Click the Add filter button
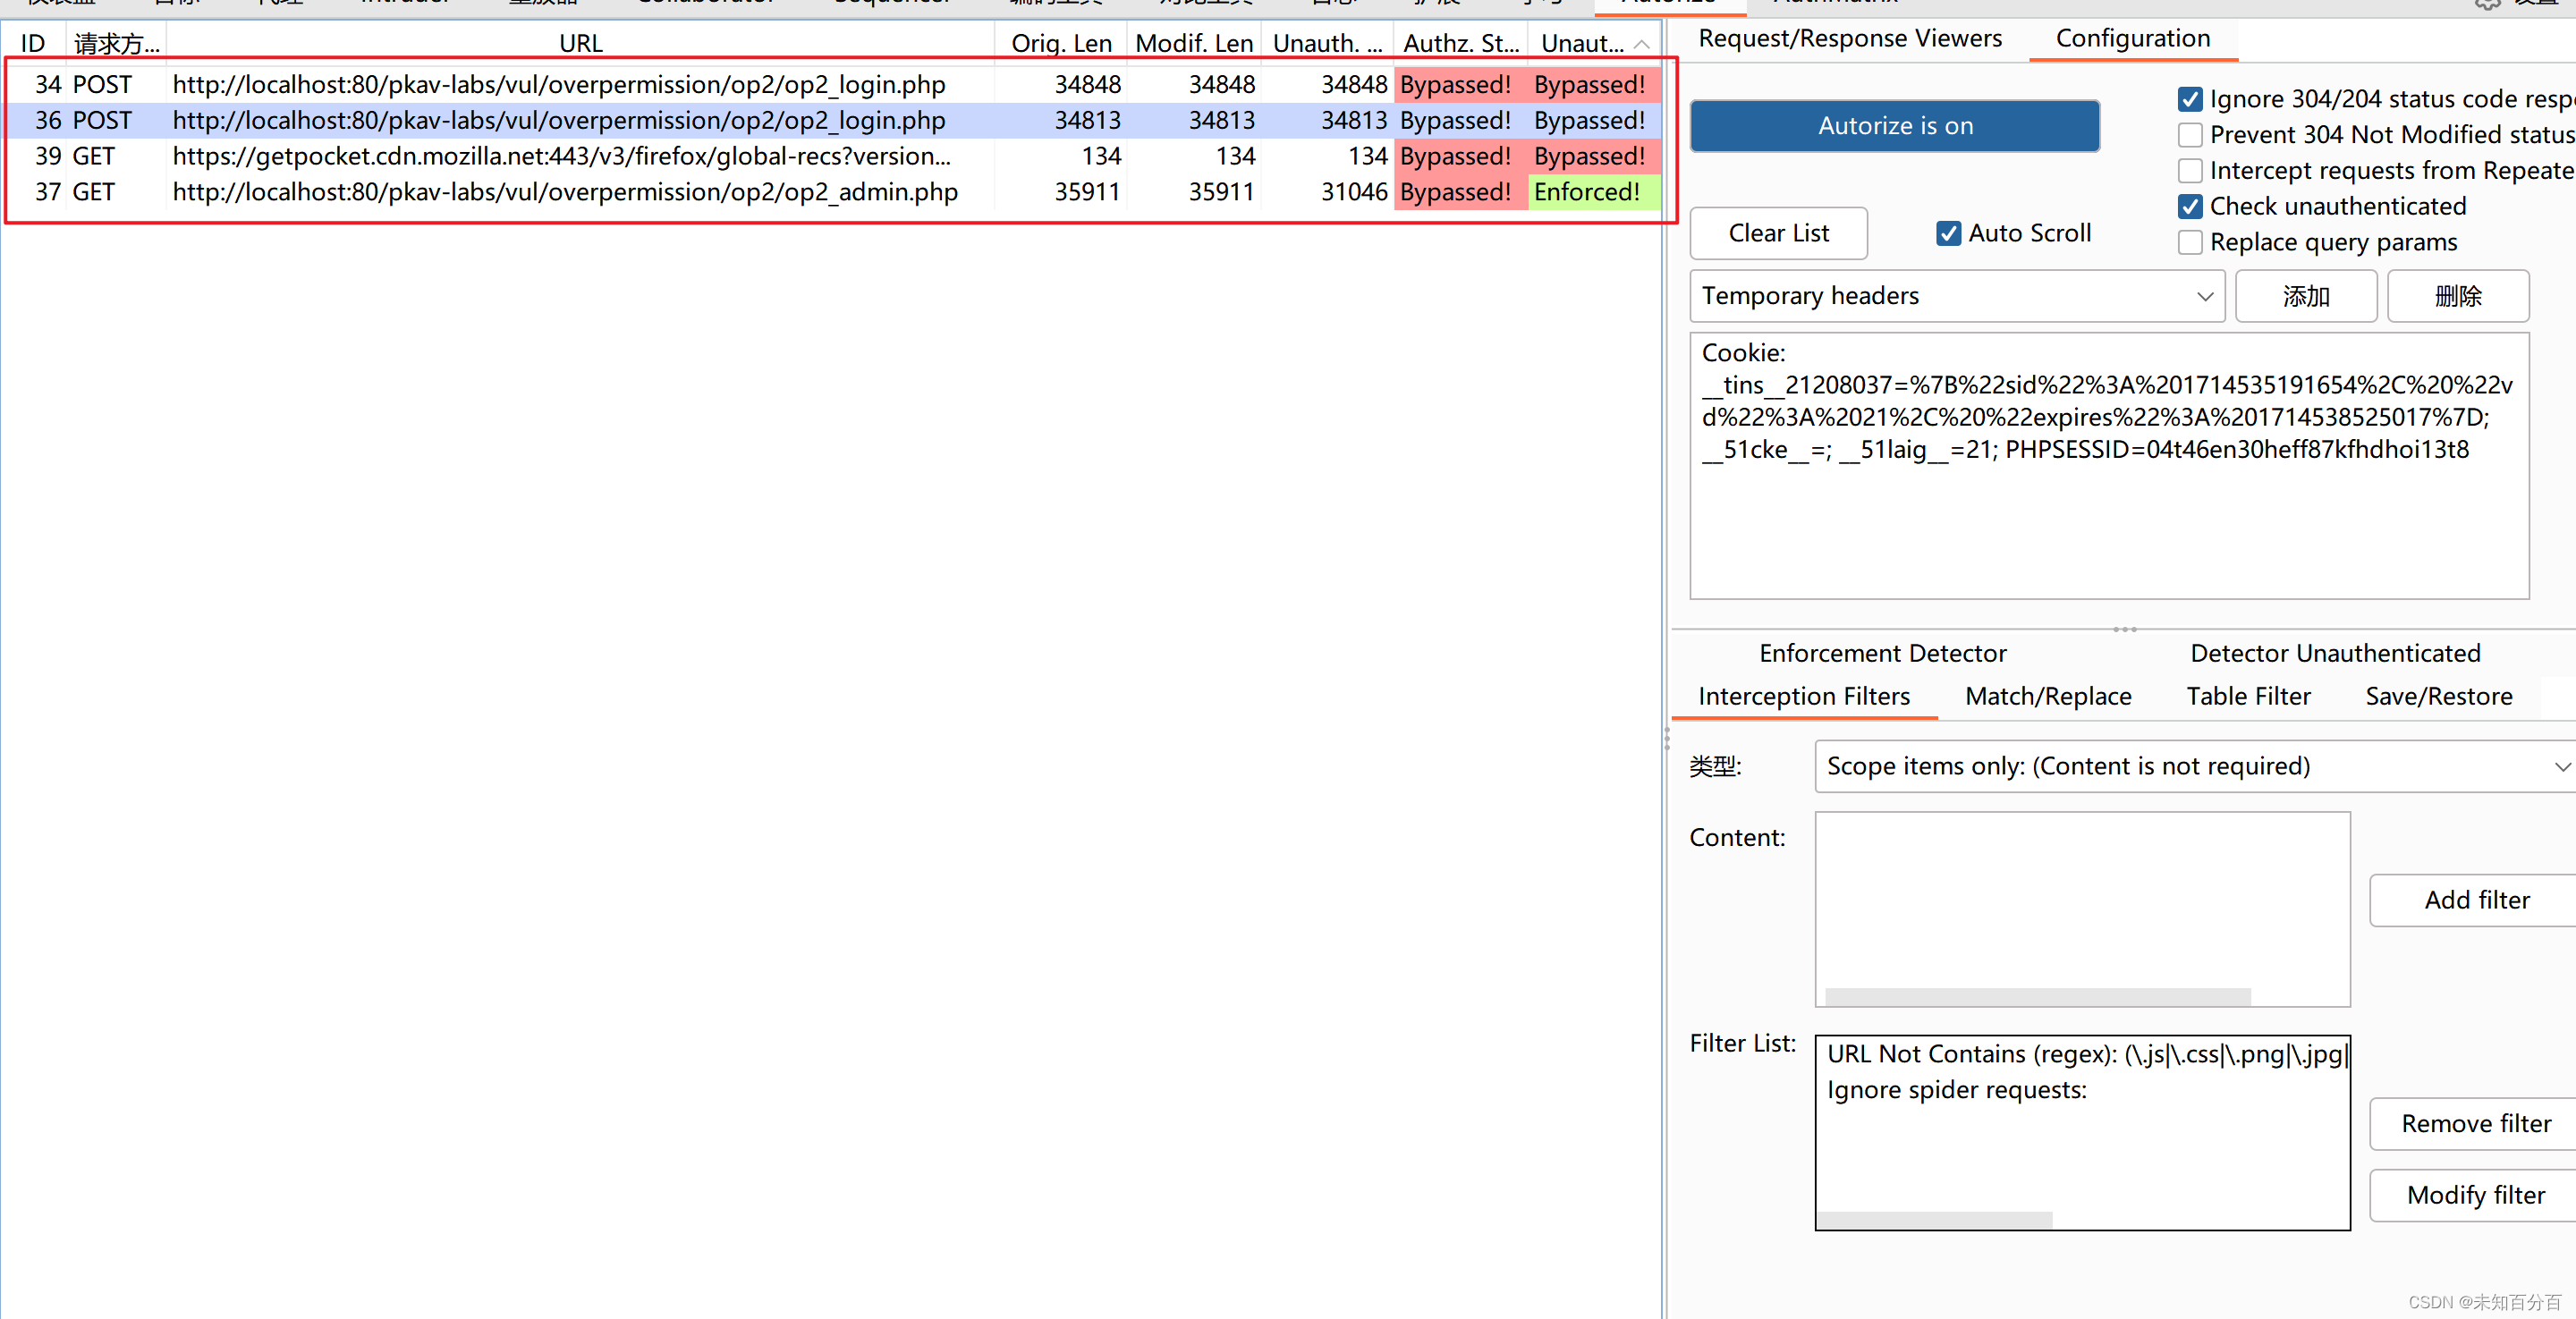 point(2476,901)
